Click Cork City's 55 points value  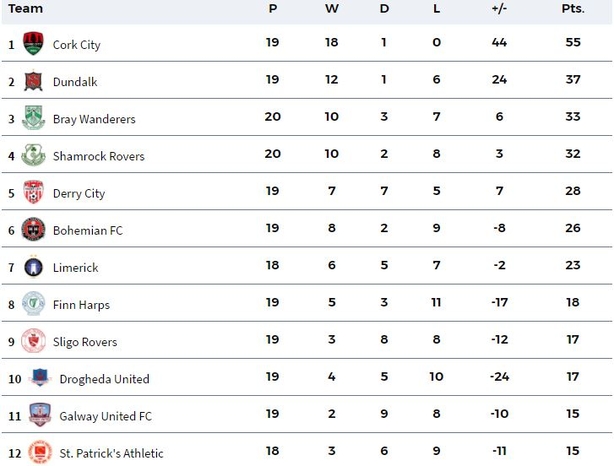pos(573,42)
